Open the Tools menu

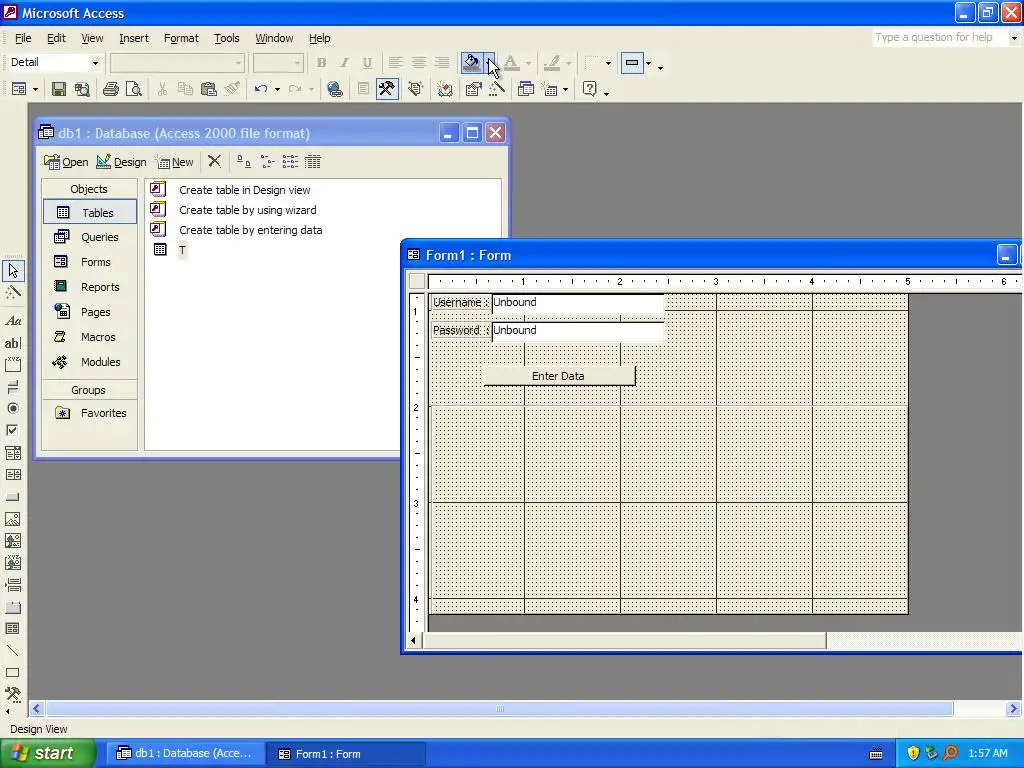coord(227,38)
